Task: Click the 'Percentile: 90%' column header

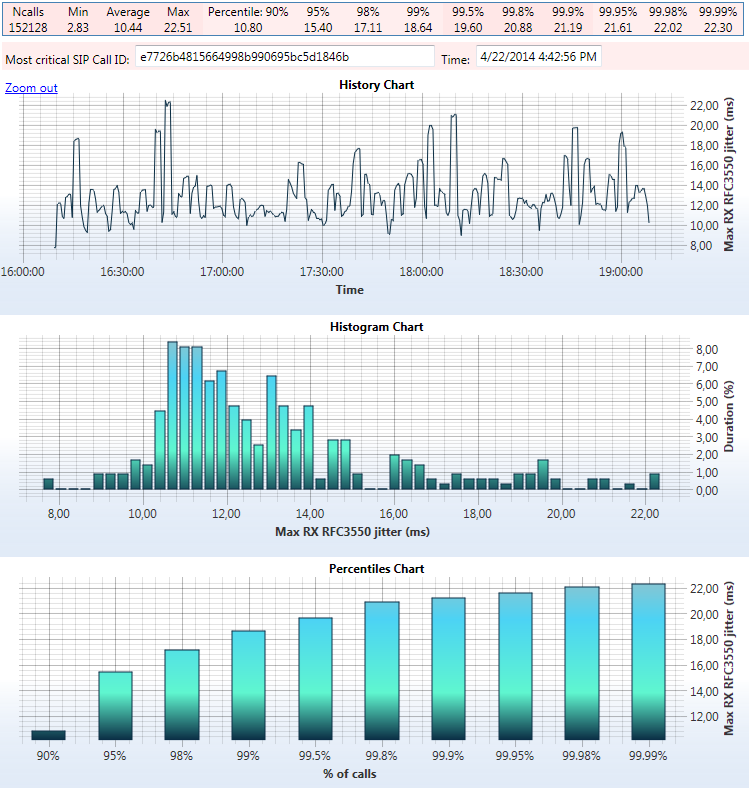Action: 248,11
